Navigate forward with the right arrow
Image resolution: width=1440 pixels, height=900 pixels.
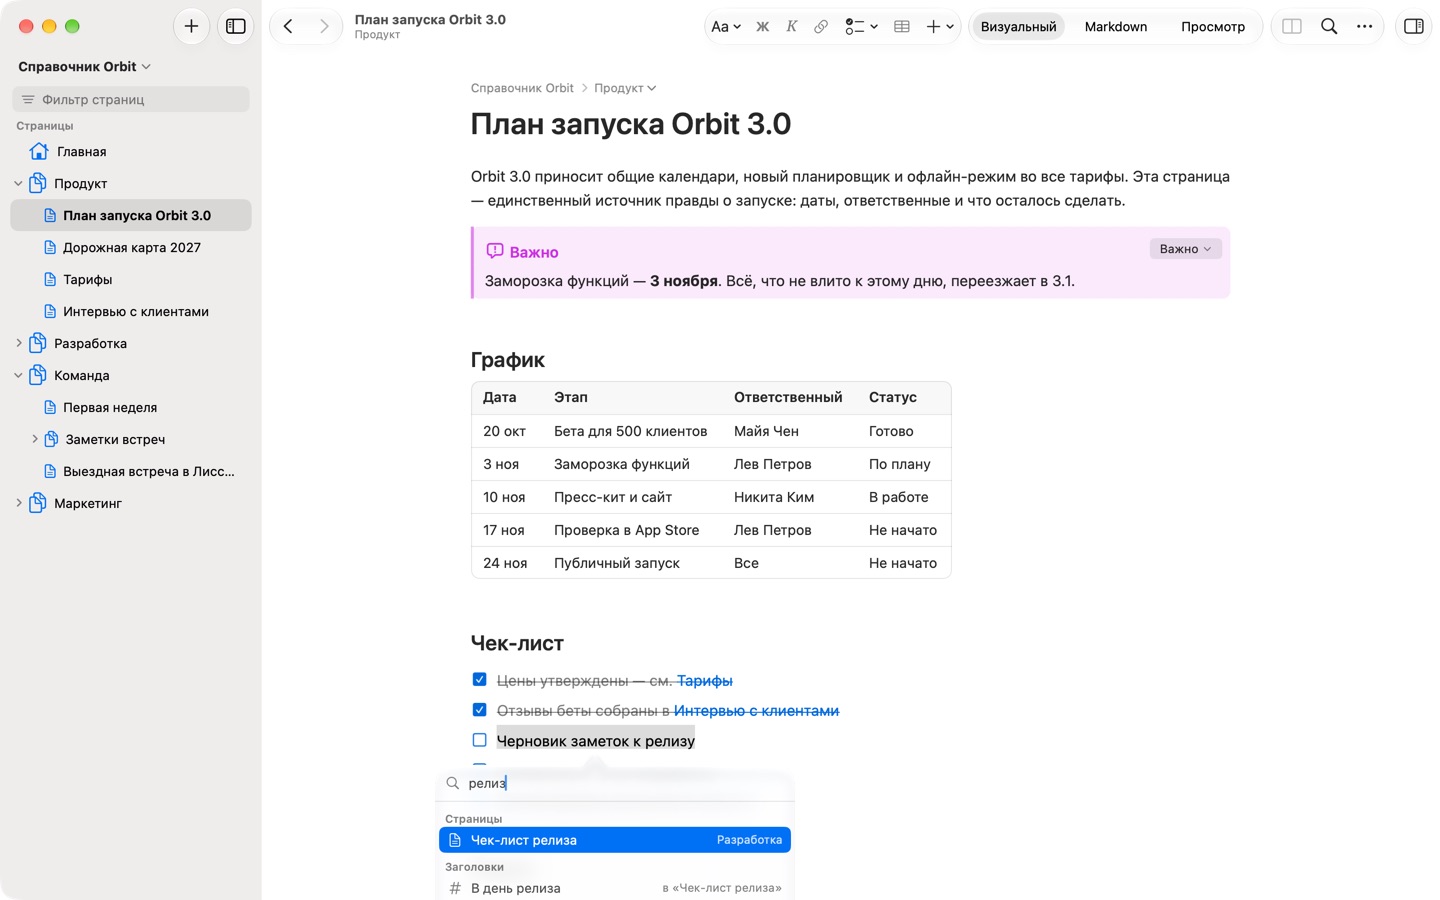(324, 26)
